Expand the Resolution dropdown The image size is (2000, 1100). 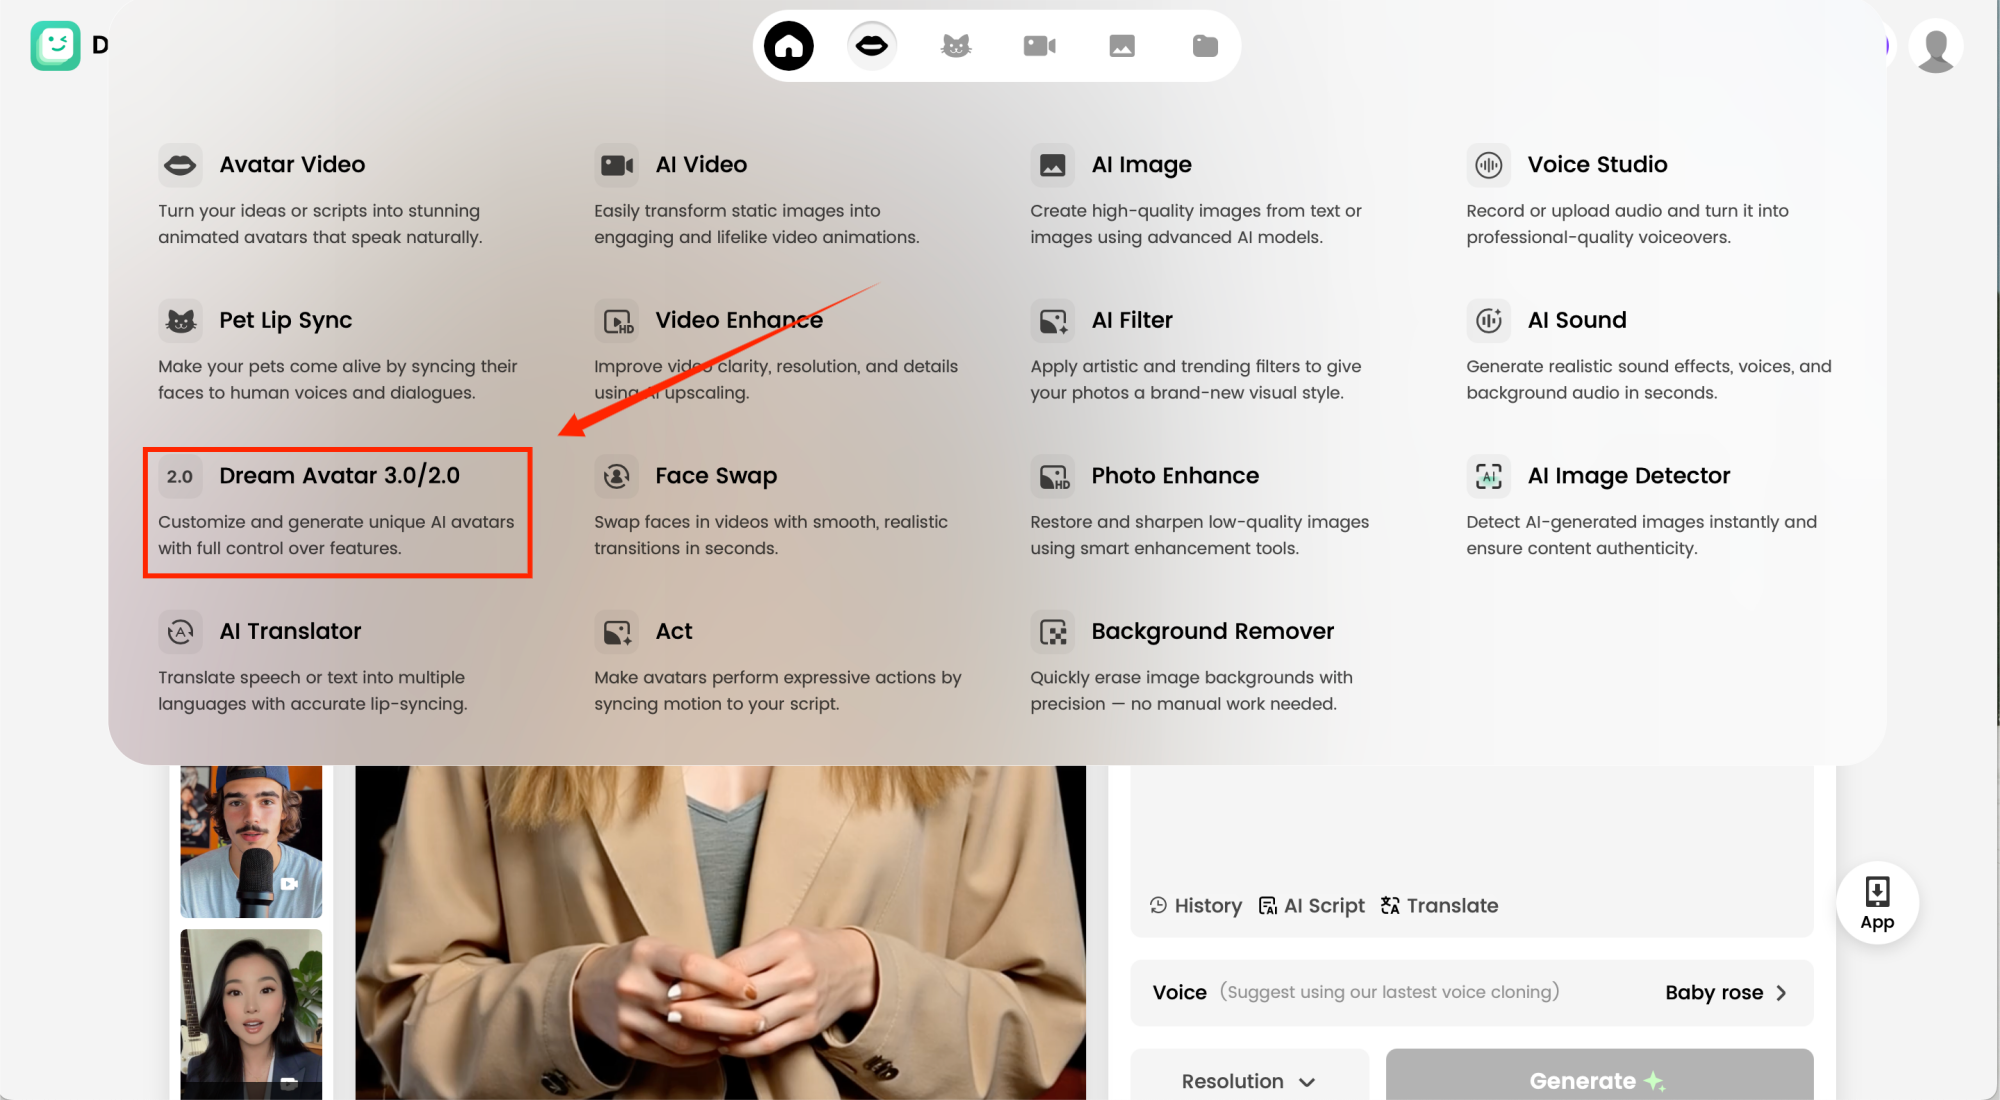pyautogui.click(x=1248, y=1081)
